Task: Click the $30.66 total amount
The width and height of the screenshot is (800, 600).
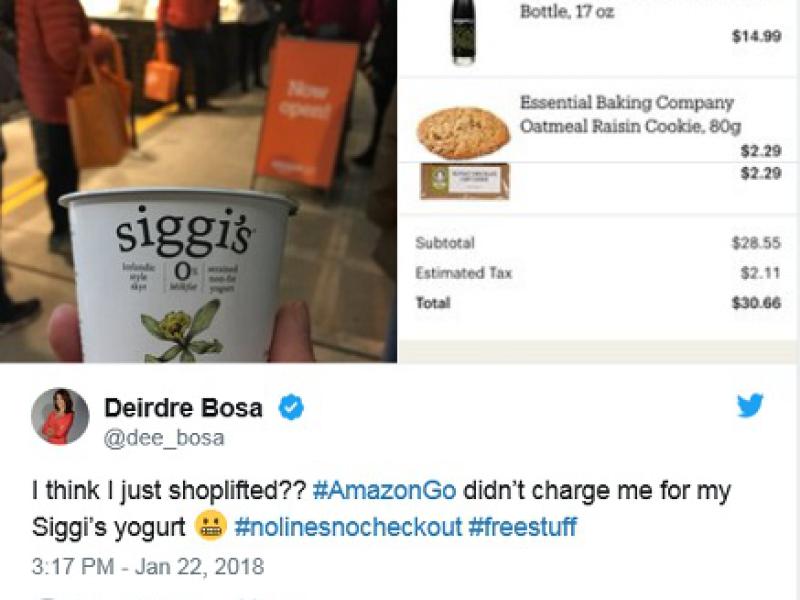Action: [756, 303]
